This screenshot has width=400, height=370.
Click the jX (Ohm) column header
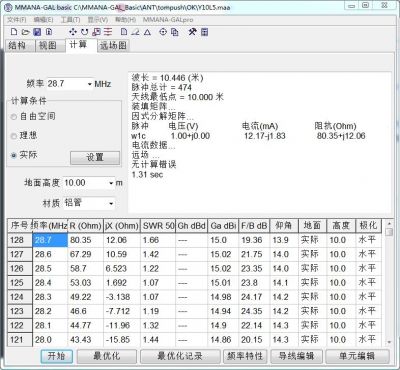pyautogui.click(x=122, y=226)
